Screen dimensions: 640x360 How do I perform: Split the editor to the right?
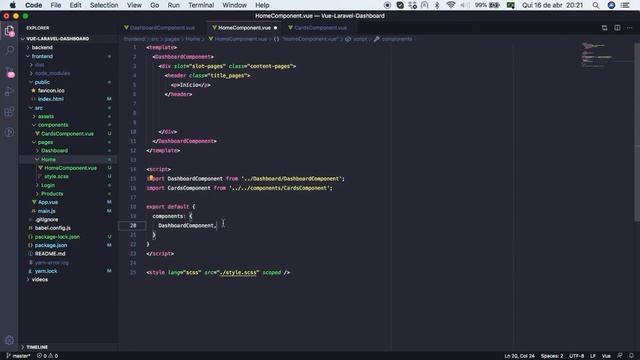[617, 28]
